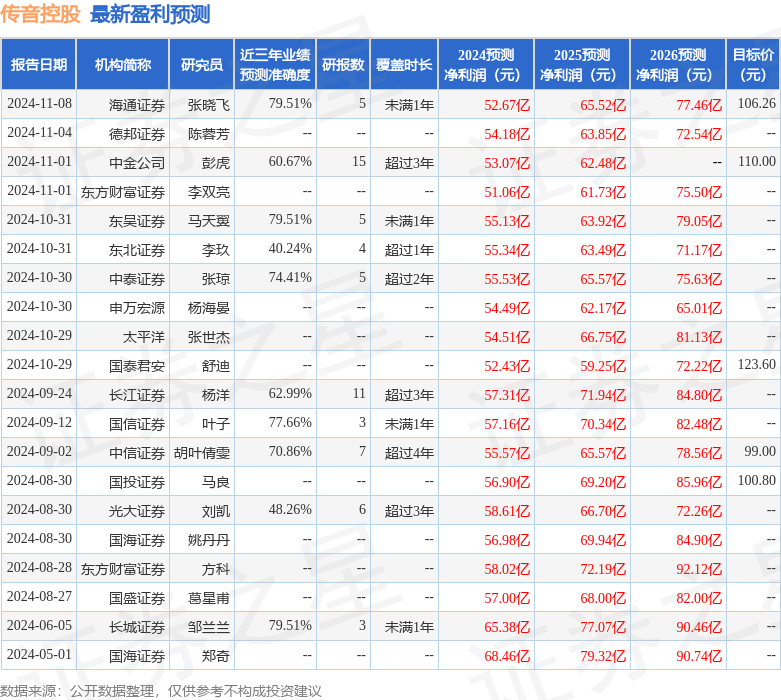Select the 目标价 column header
Screen dimensions: 781x700
pos(753,65)
